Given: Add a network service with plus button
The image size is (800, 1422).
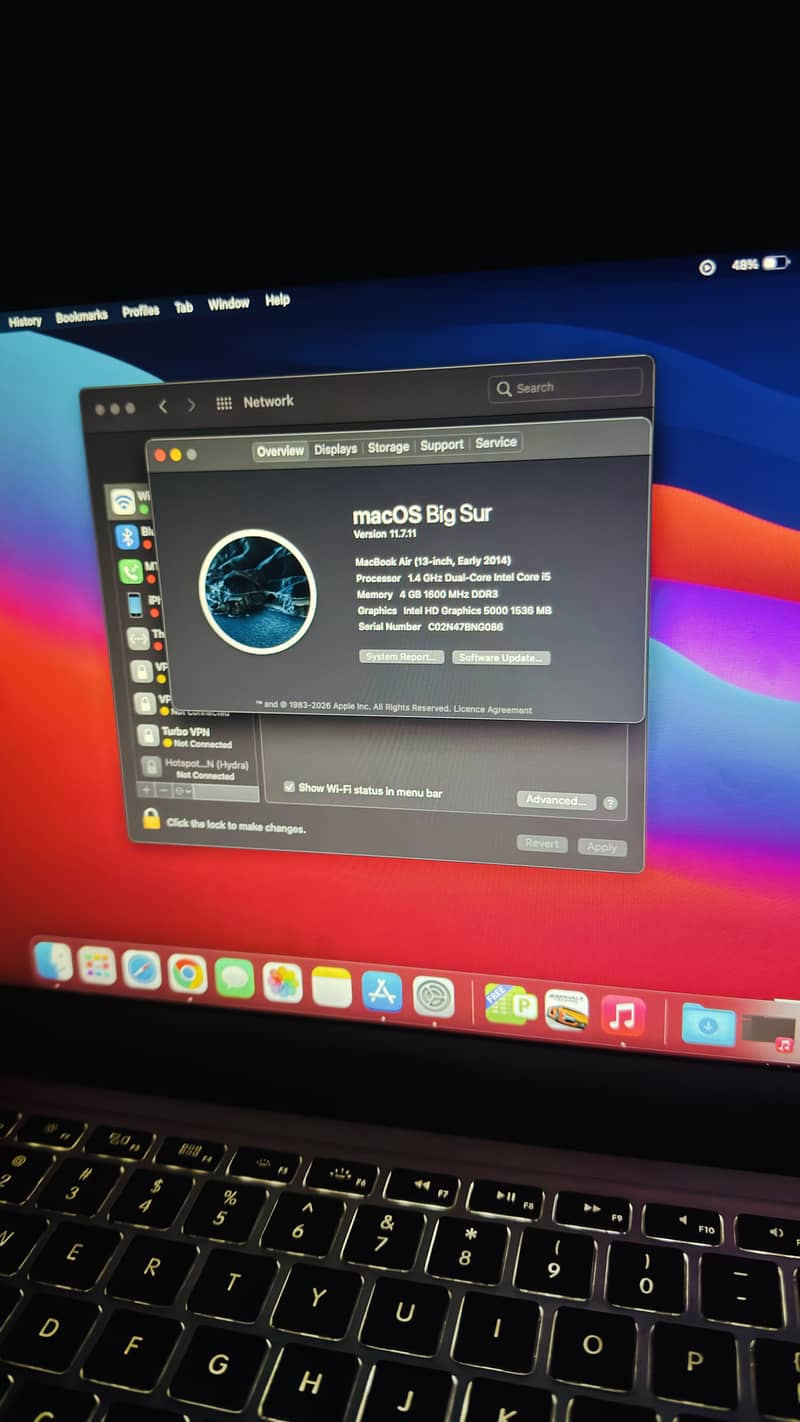Looking at the screenshot, I should (x=146, y=790).
